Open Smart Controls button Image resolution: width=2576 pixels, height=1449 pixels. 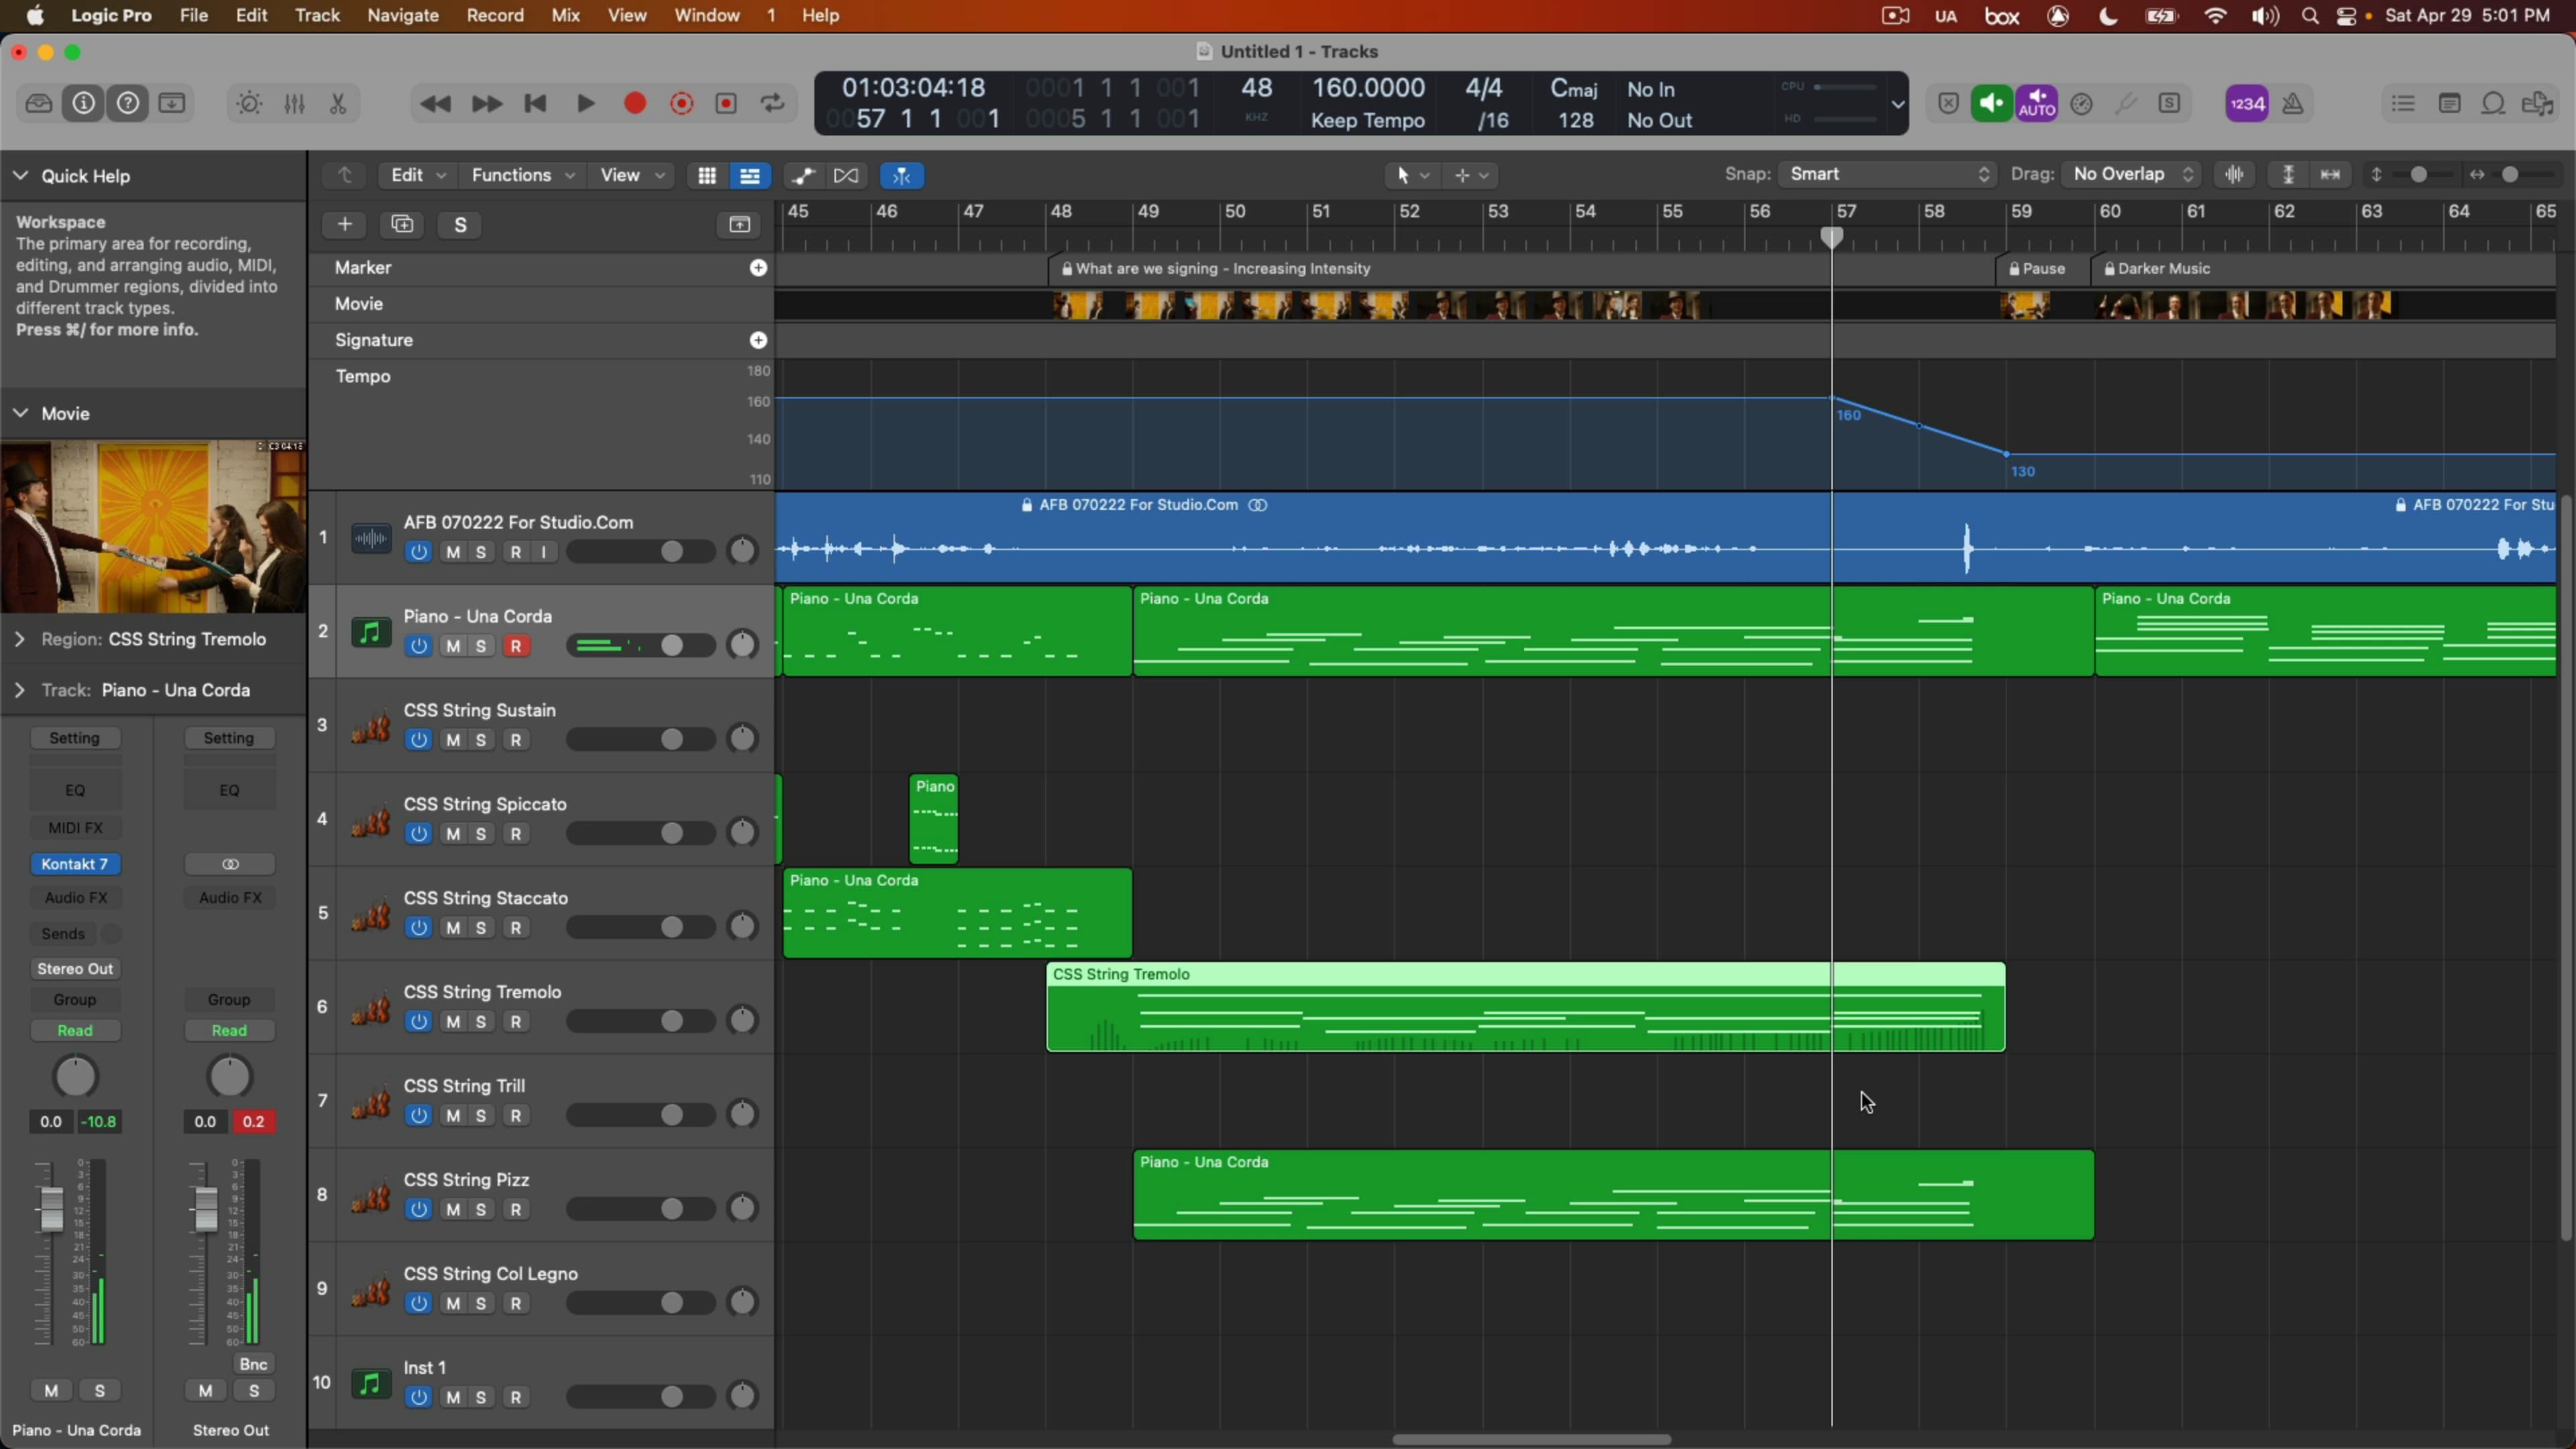(x=249, y=103)
